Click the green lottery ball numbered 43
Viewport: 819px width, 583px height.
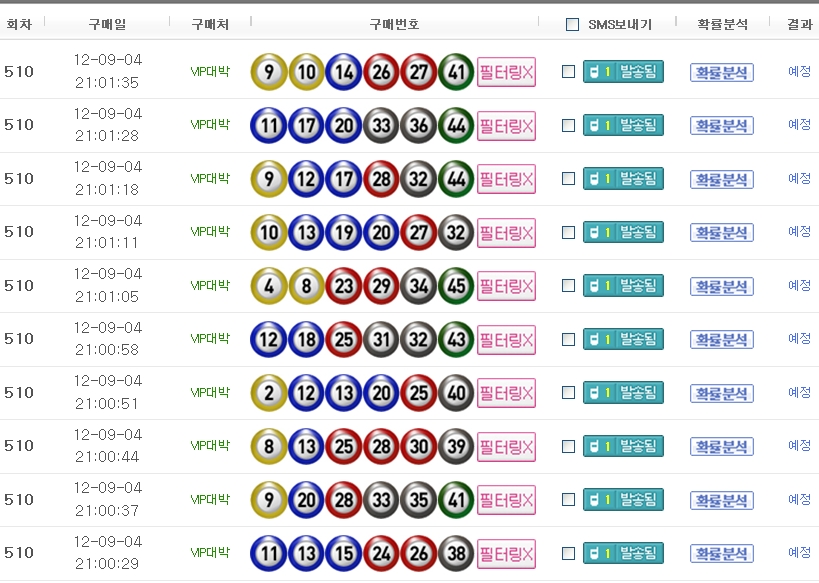pos(456,339)
